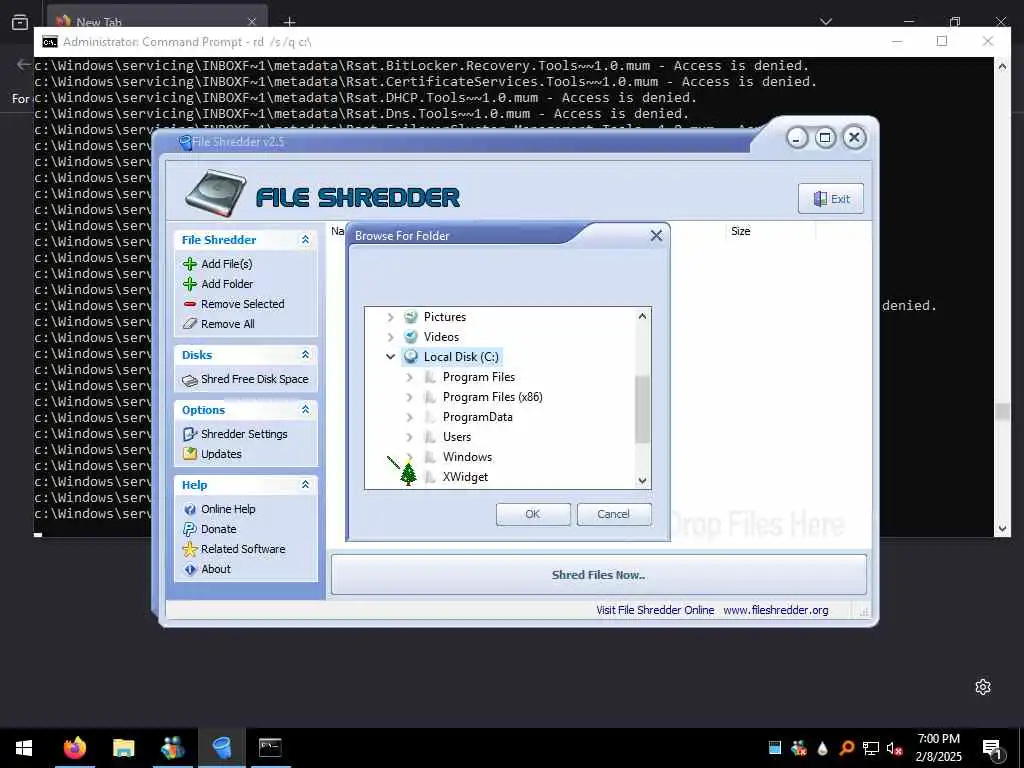The image size is (1024, 768).
Task: Collapse the Disks sidebar section
Action: (305, 355)
